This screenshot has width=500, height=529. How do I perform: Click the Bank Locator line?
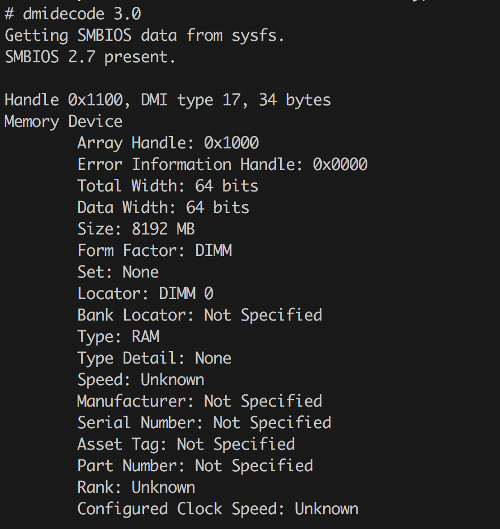200,315
